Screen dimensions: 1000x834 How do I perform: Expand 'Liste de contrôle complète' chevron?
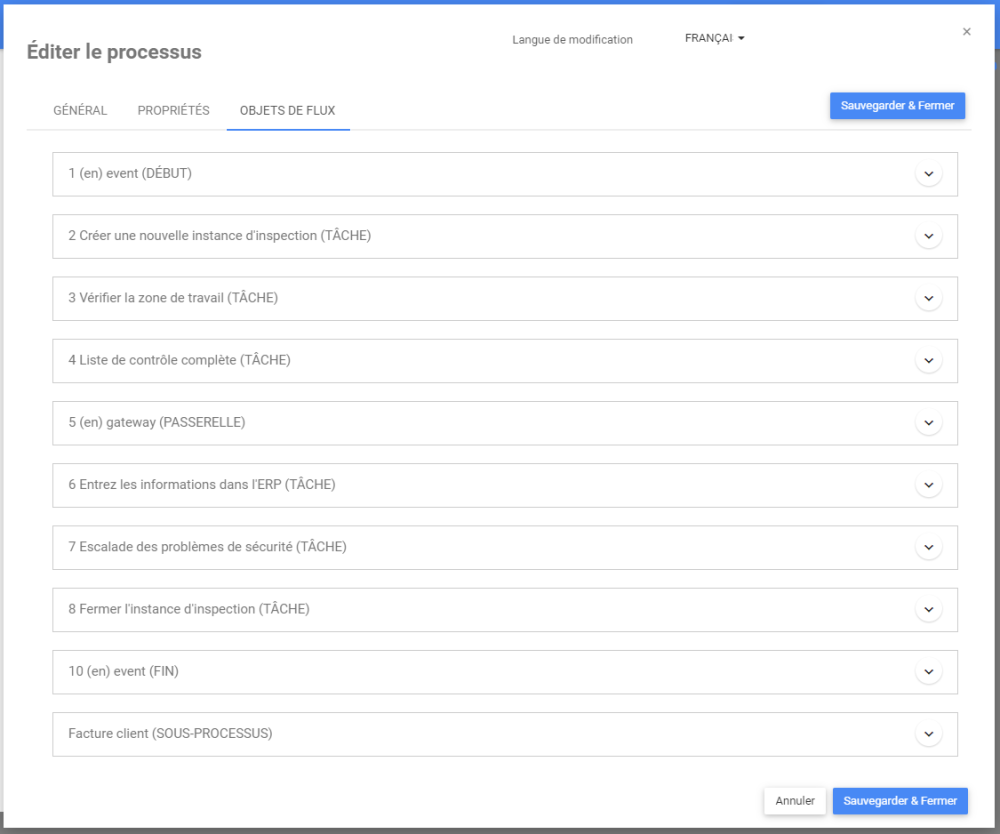tap(929, 360)
